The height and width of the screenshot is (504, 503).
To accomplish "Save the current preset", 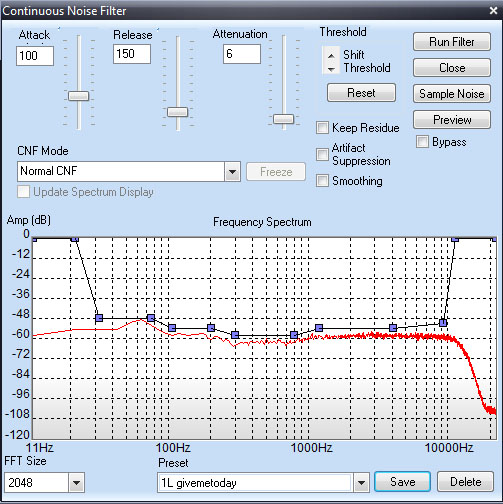I will (402, 482).
